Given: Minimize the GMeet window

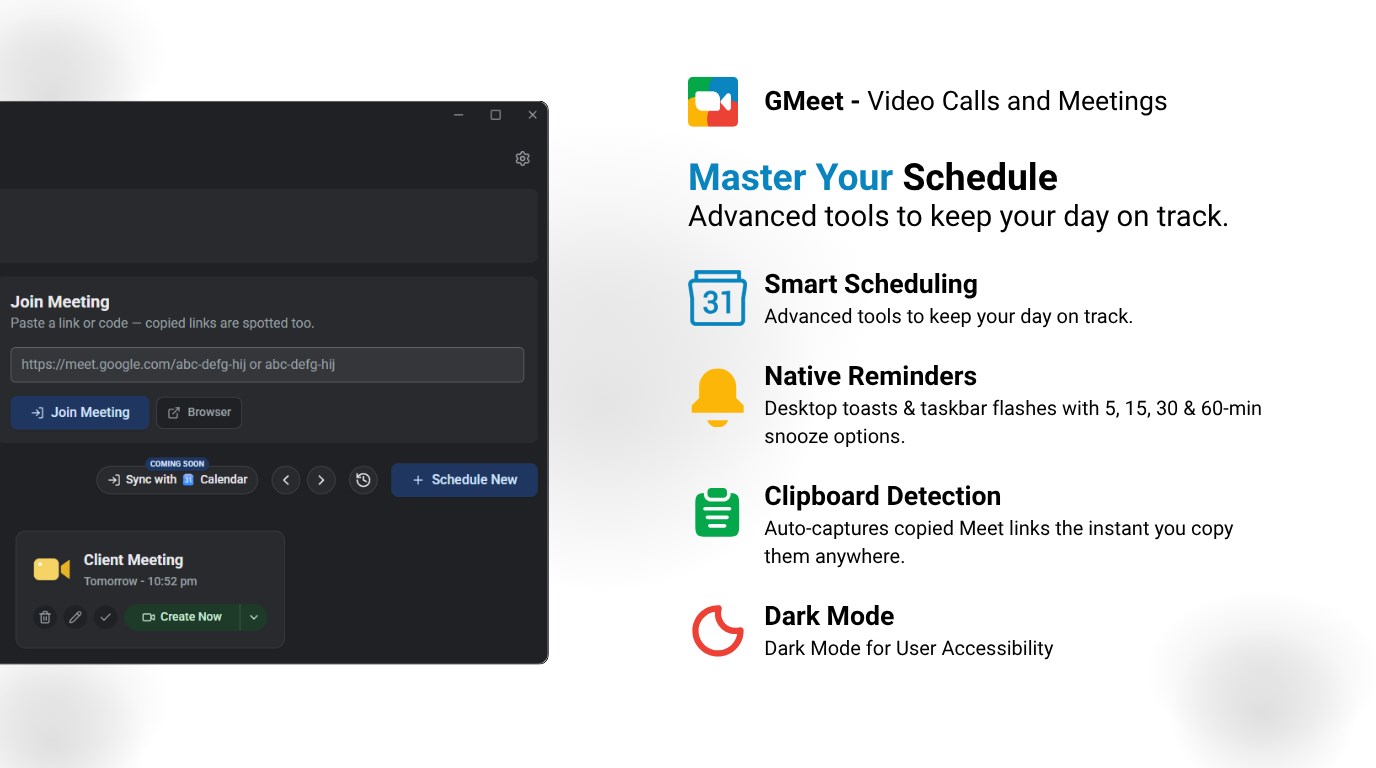Looking at the screenshot, I should [x=458, y=115].
